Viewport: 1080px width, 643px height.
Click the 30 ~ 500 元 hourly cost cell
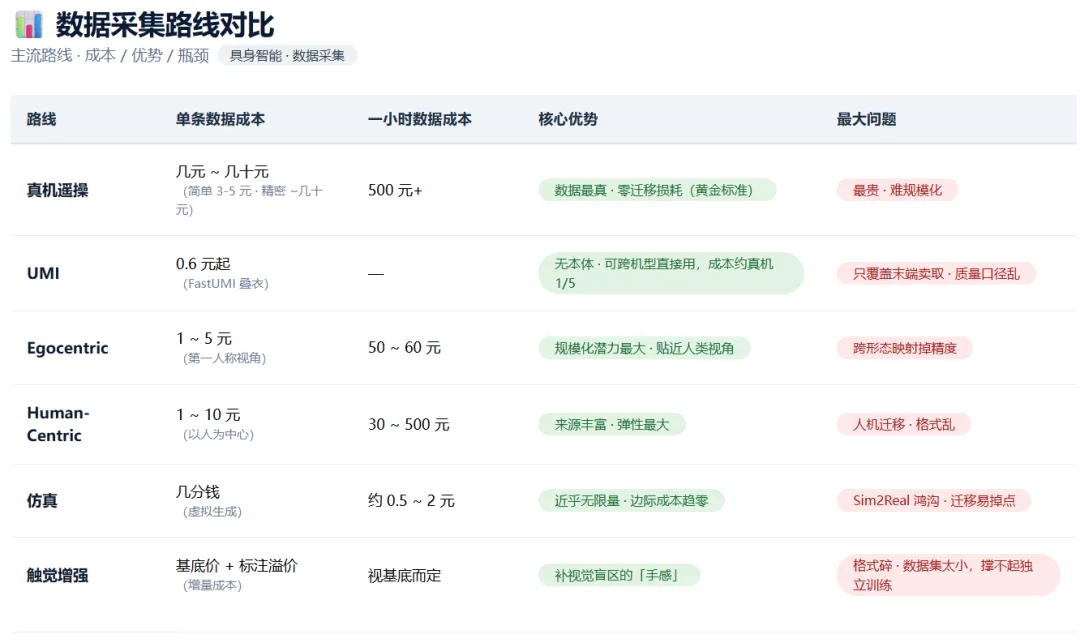click(408, 425)
